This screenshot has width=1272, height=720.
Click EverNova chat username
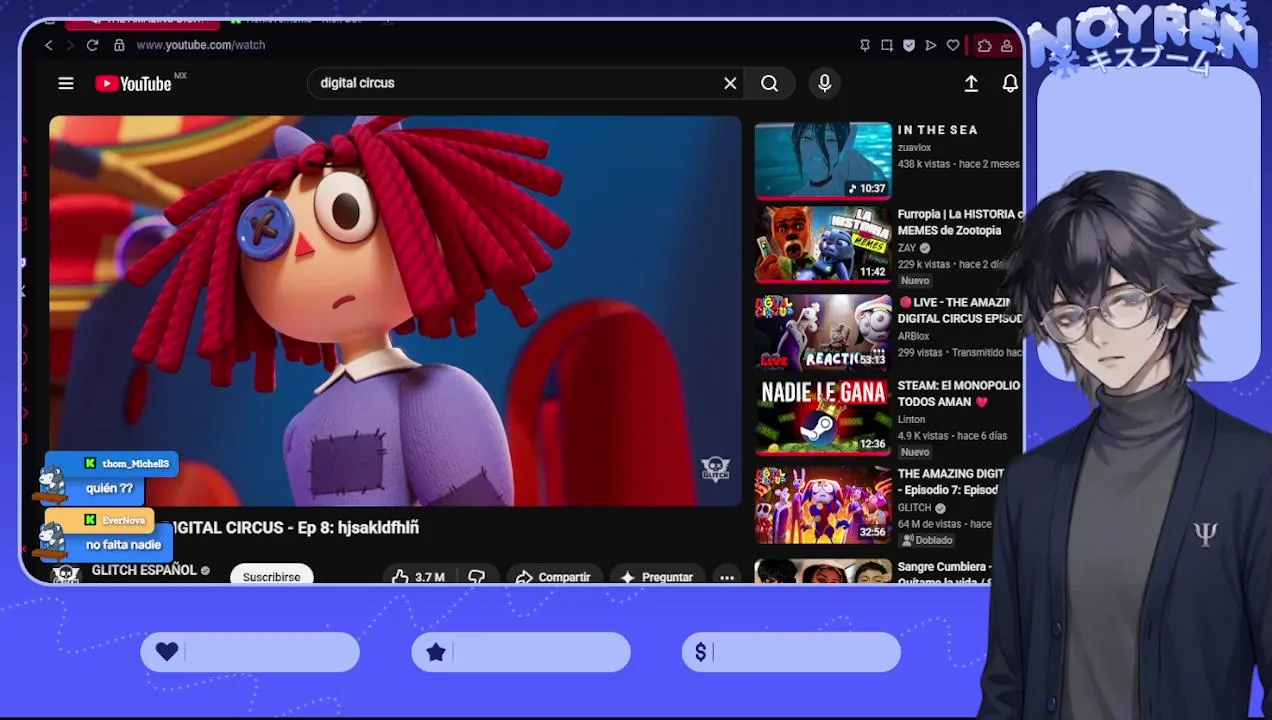(x=124, y=521)
